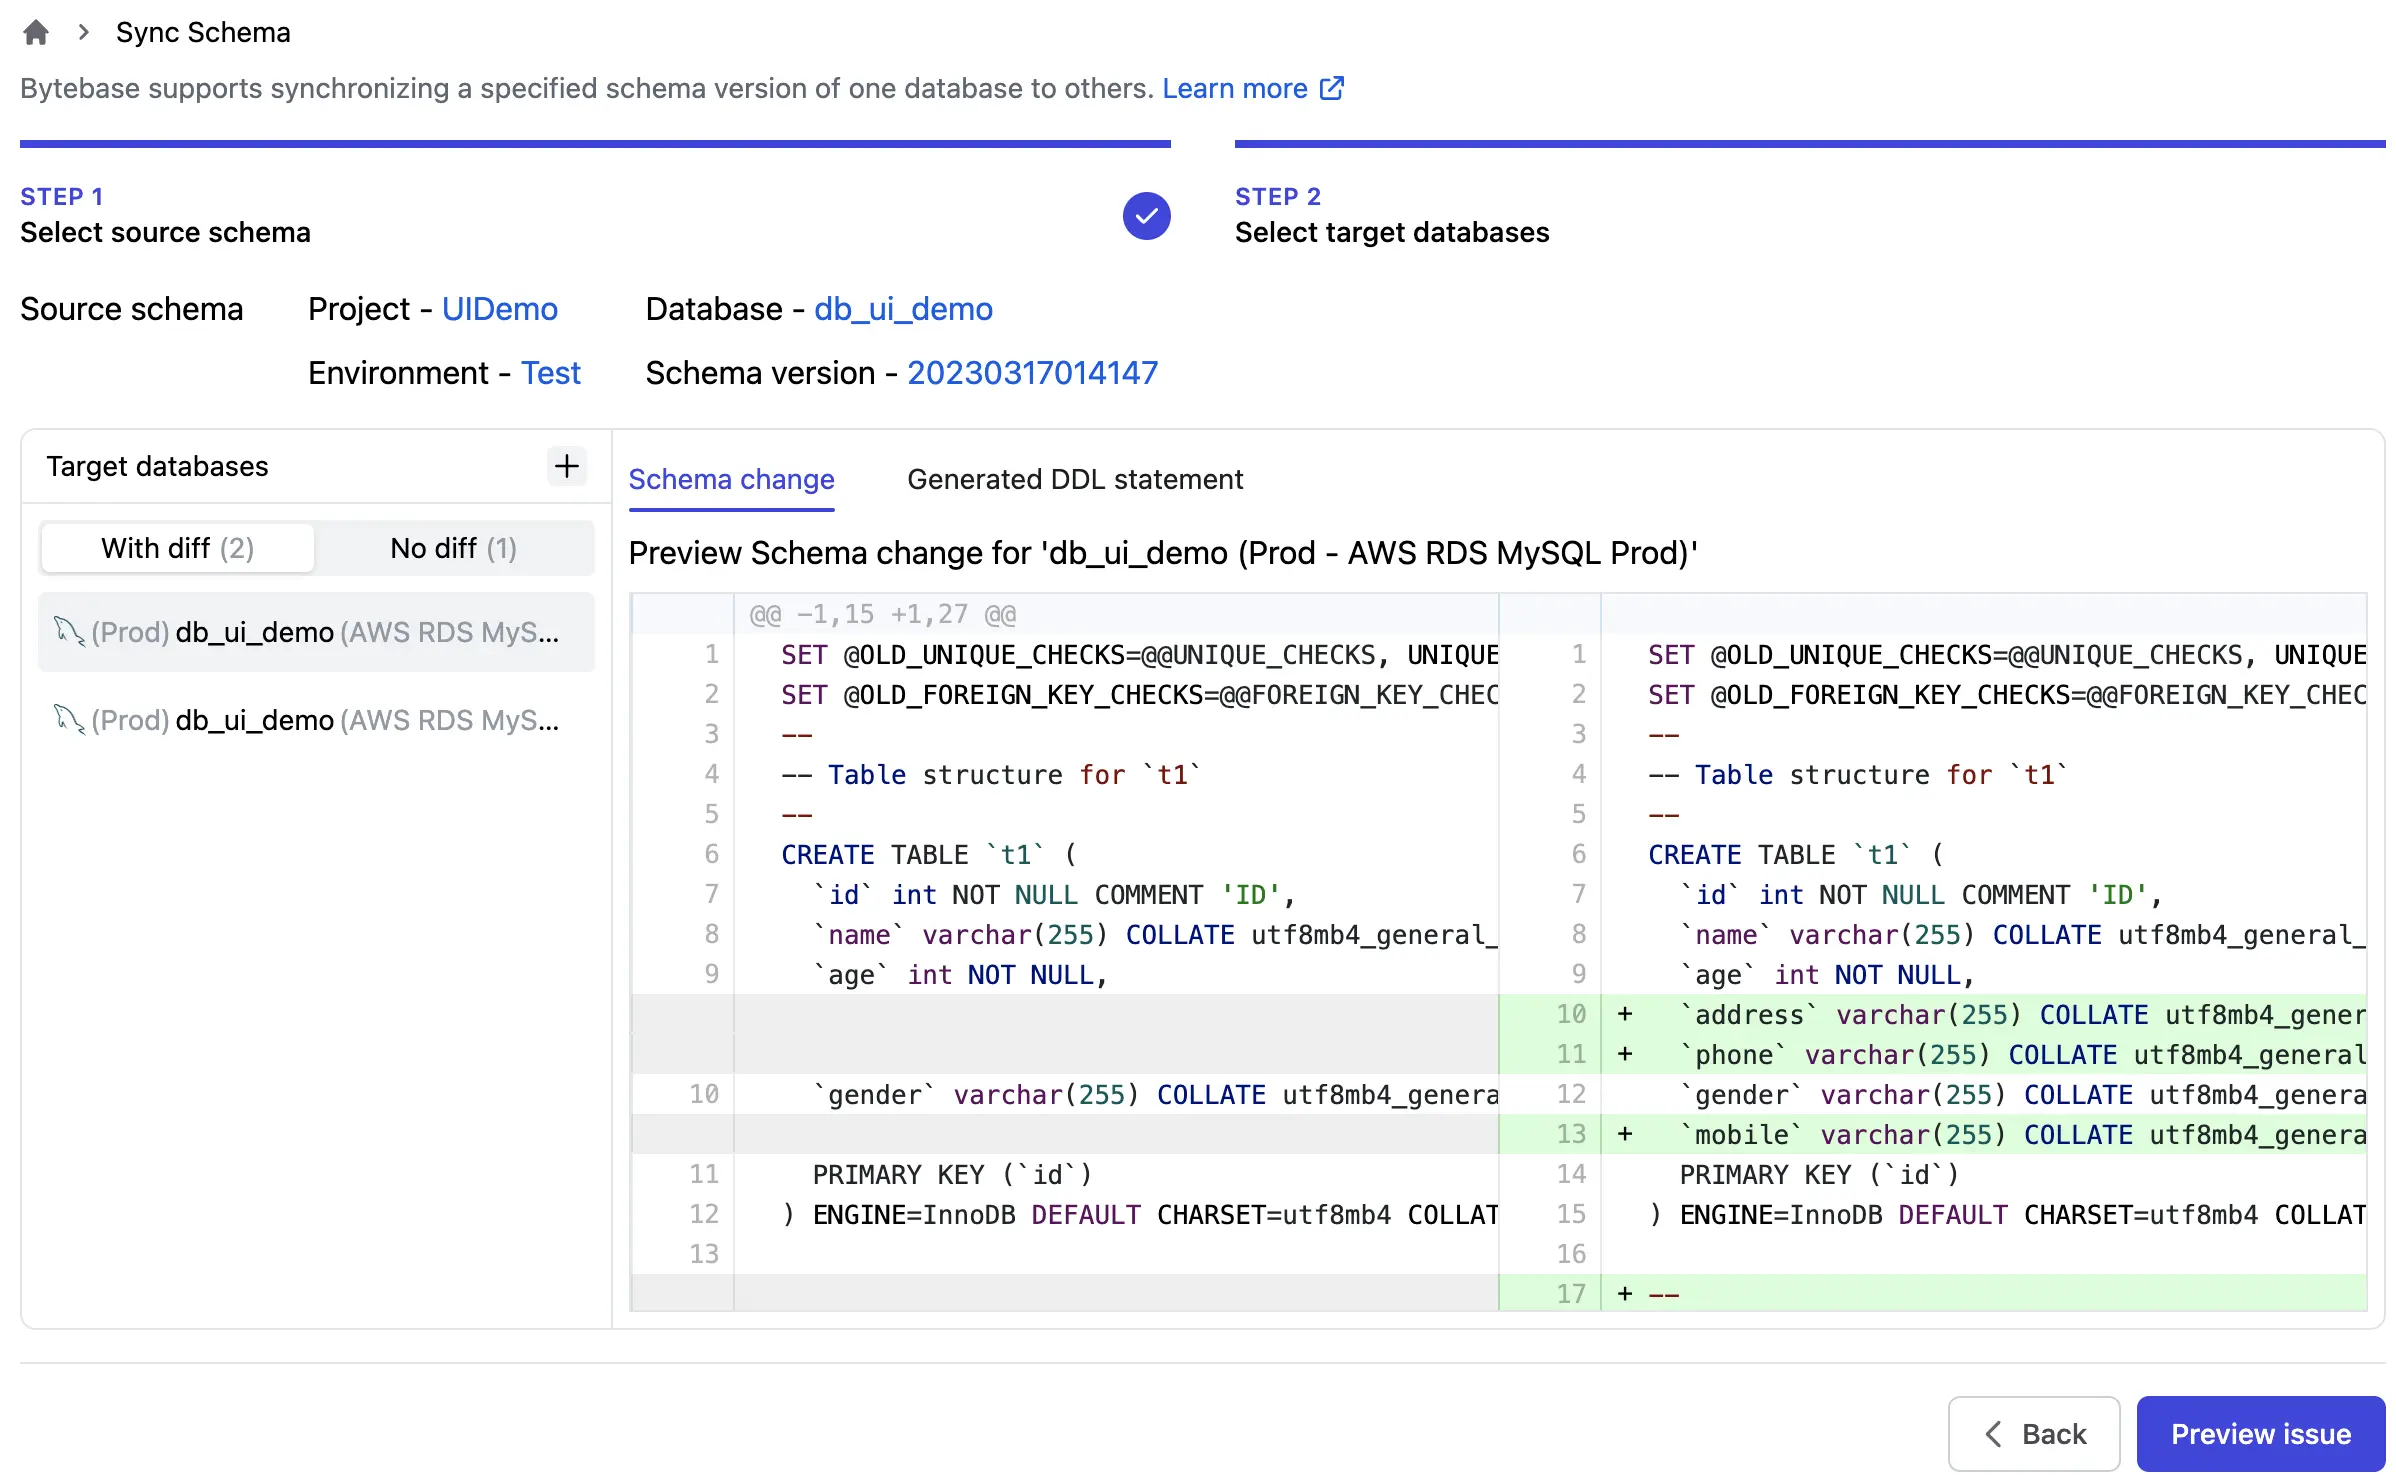Click the Preview issue button
Image resolution: width=2396 pixels, height=1480 pixels.
(2260, 1433)
